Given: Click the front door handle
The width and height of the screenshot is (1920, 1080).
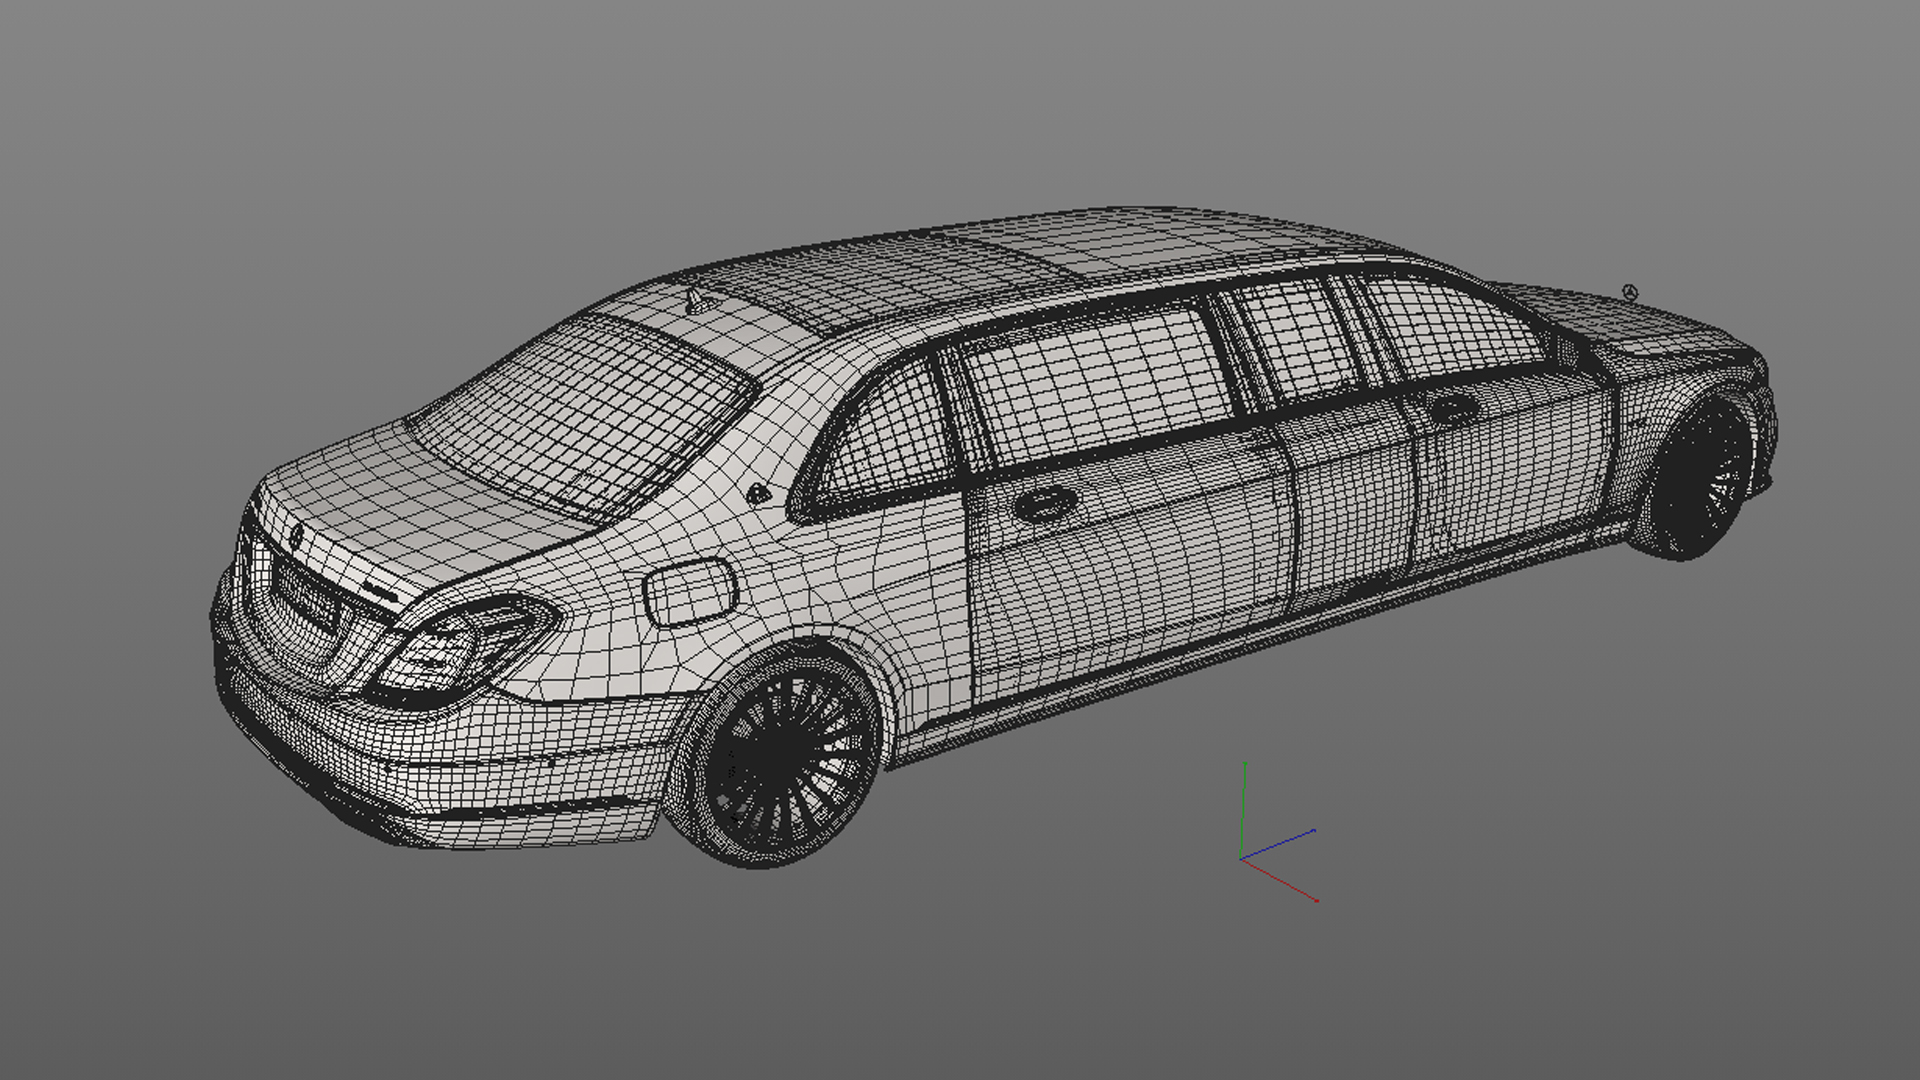Looking at the screenshot, I should tap(1452, 409).
